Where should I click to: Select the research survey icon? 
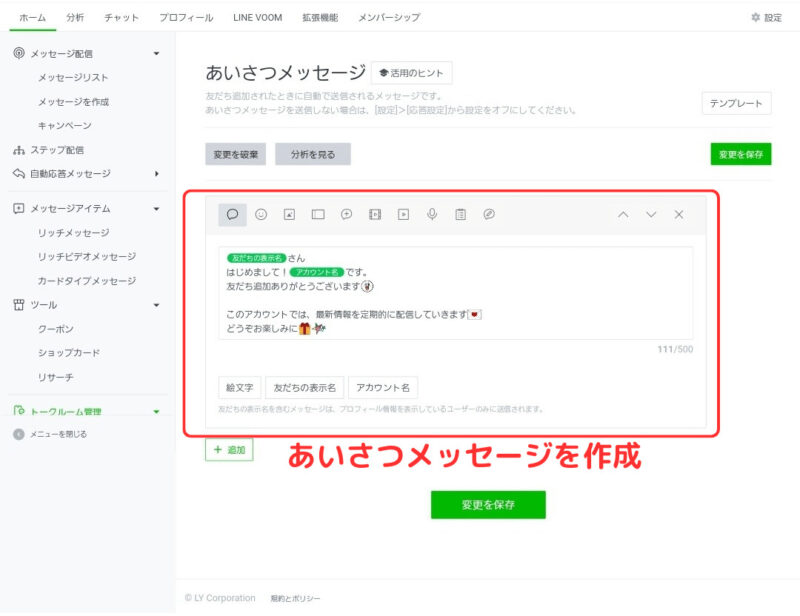coord(460,214)
